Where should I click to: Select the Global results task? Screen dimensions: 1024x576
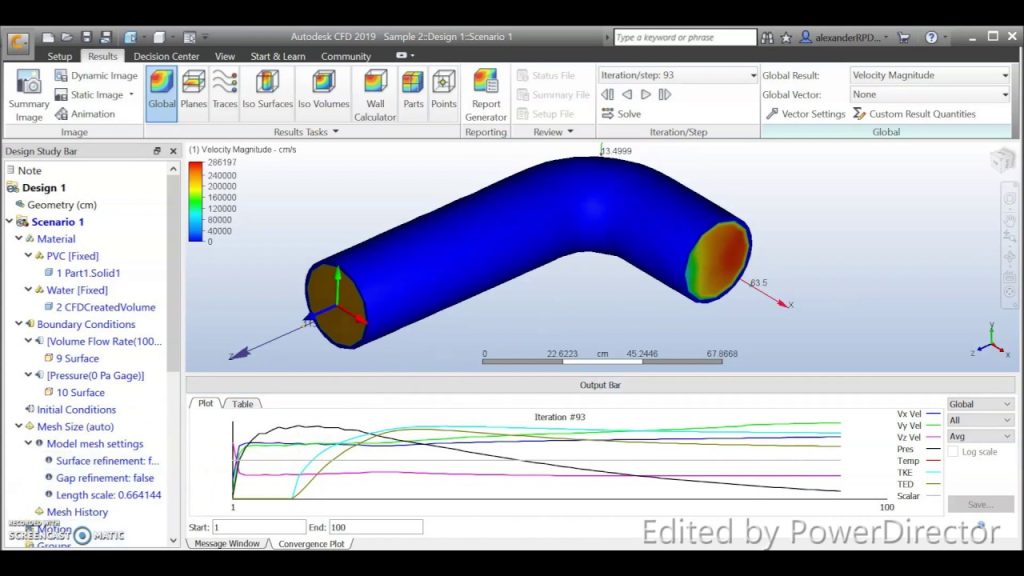pos(161,93)
